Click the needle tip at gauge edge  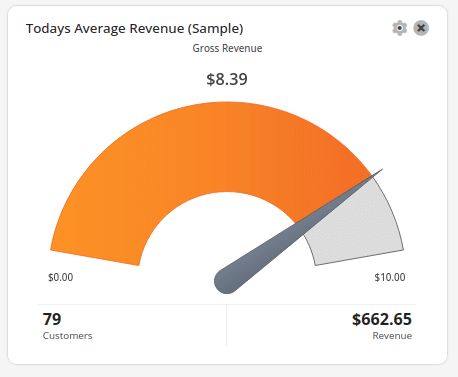pyautogui.click(x=379, y=171)
